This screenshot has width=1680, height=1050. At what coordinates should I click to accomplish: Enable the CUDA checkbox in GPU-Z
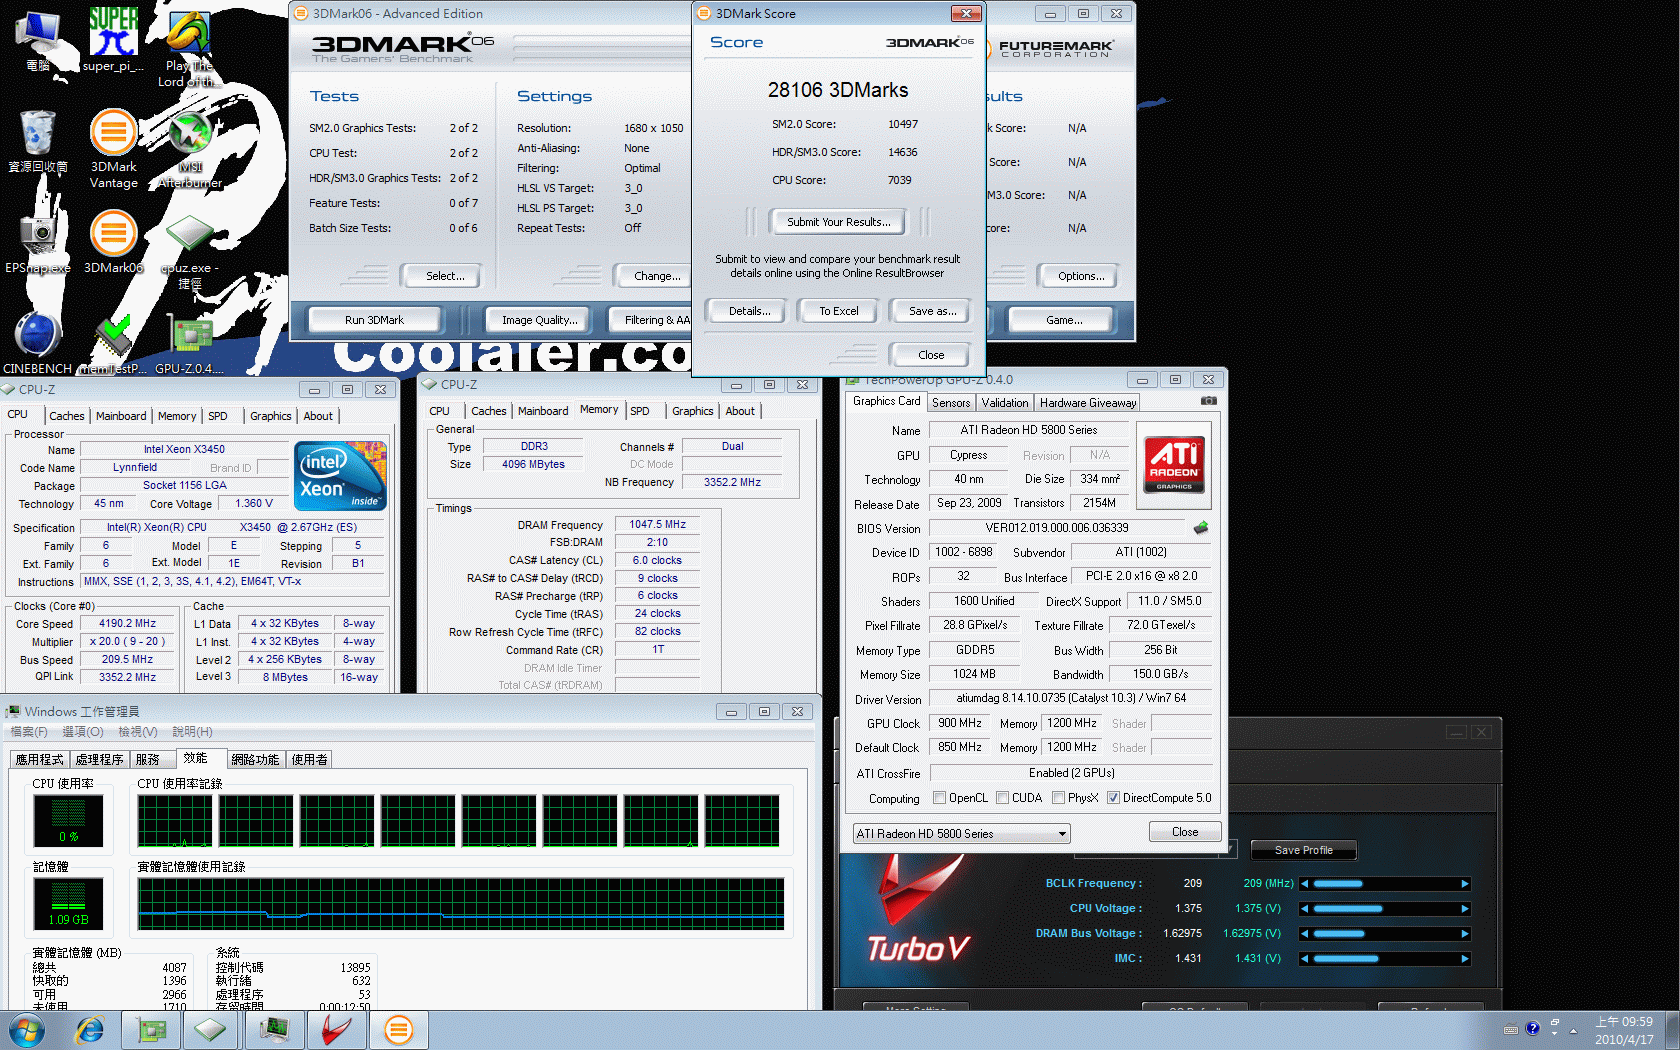coord(1002,798)
